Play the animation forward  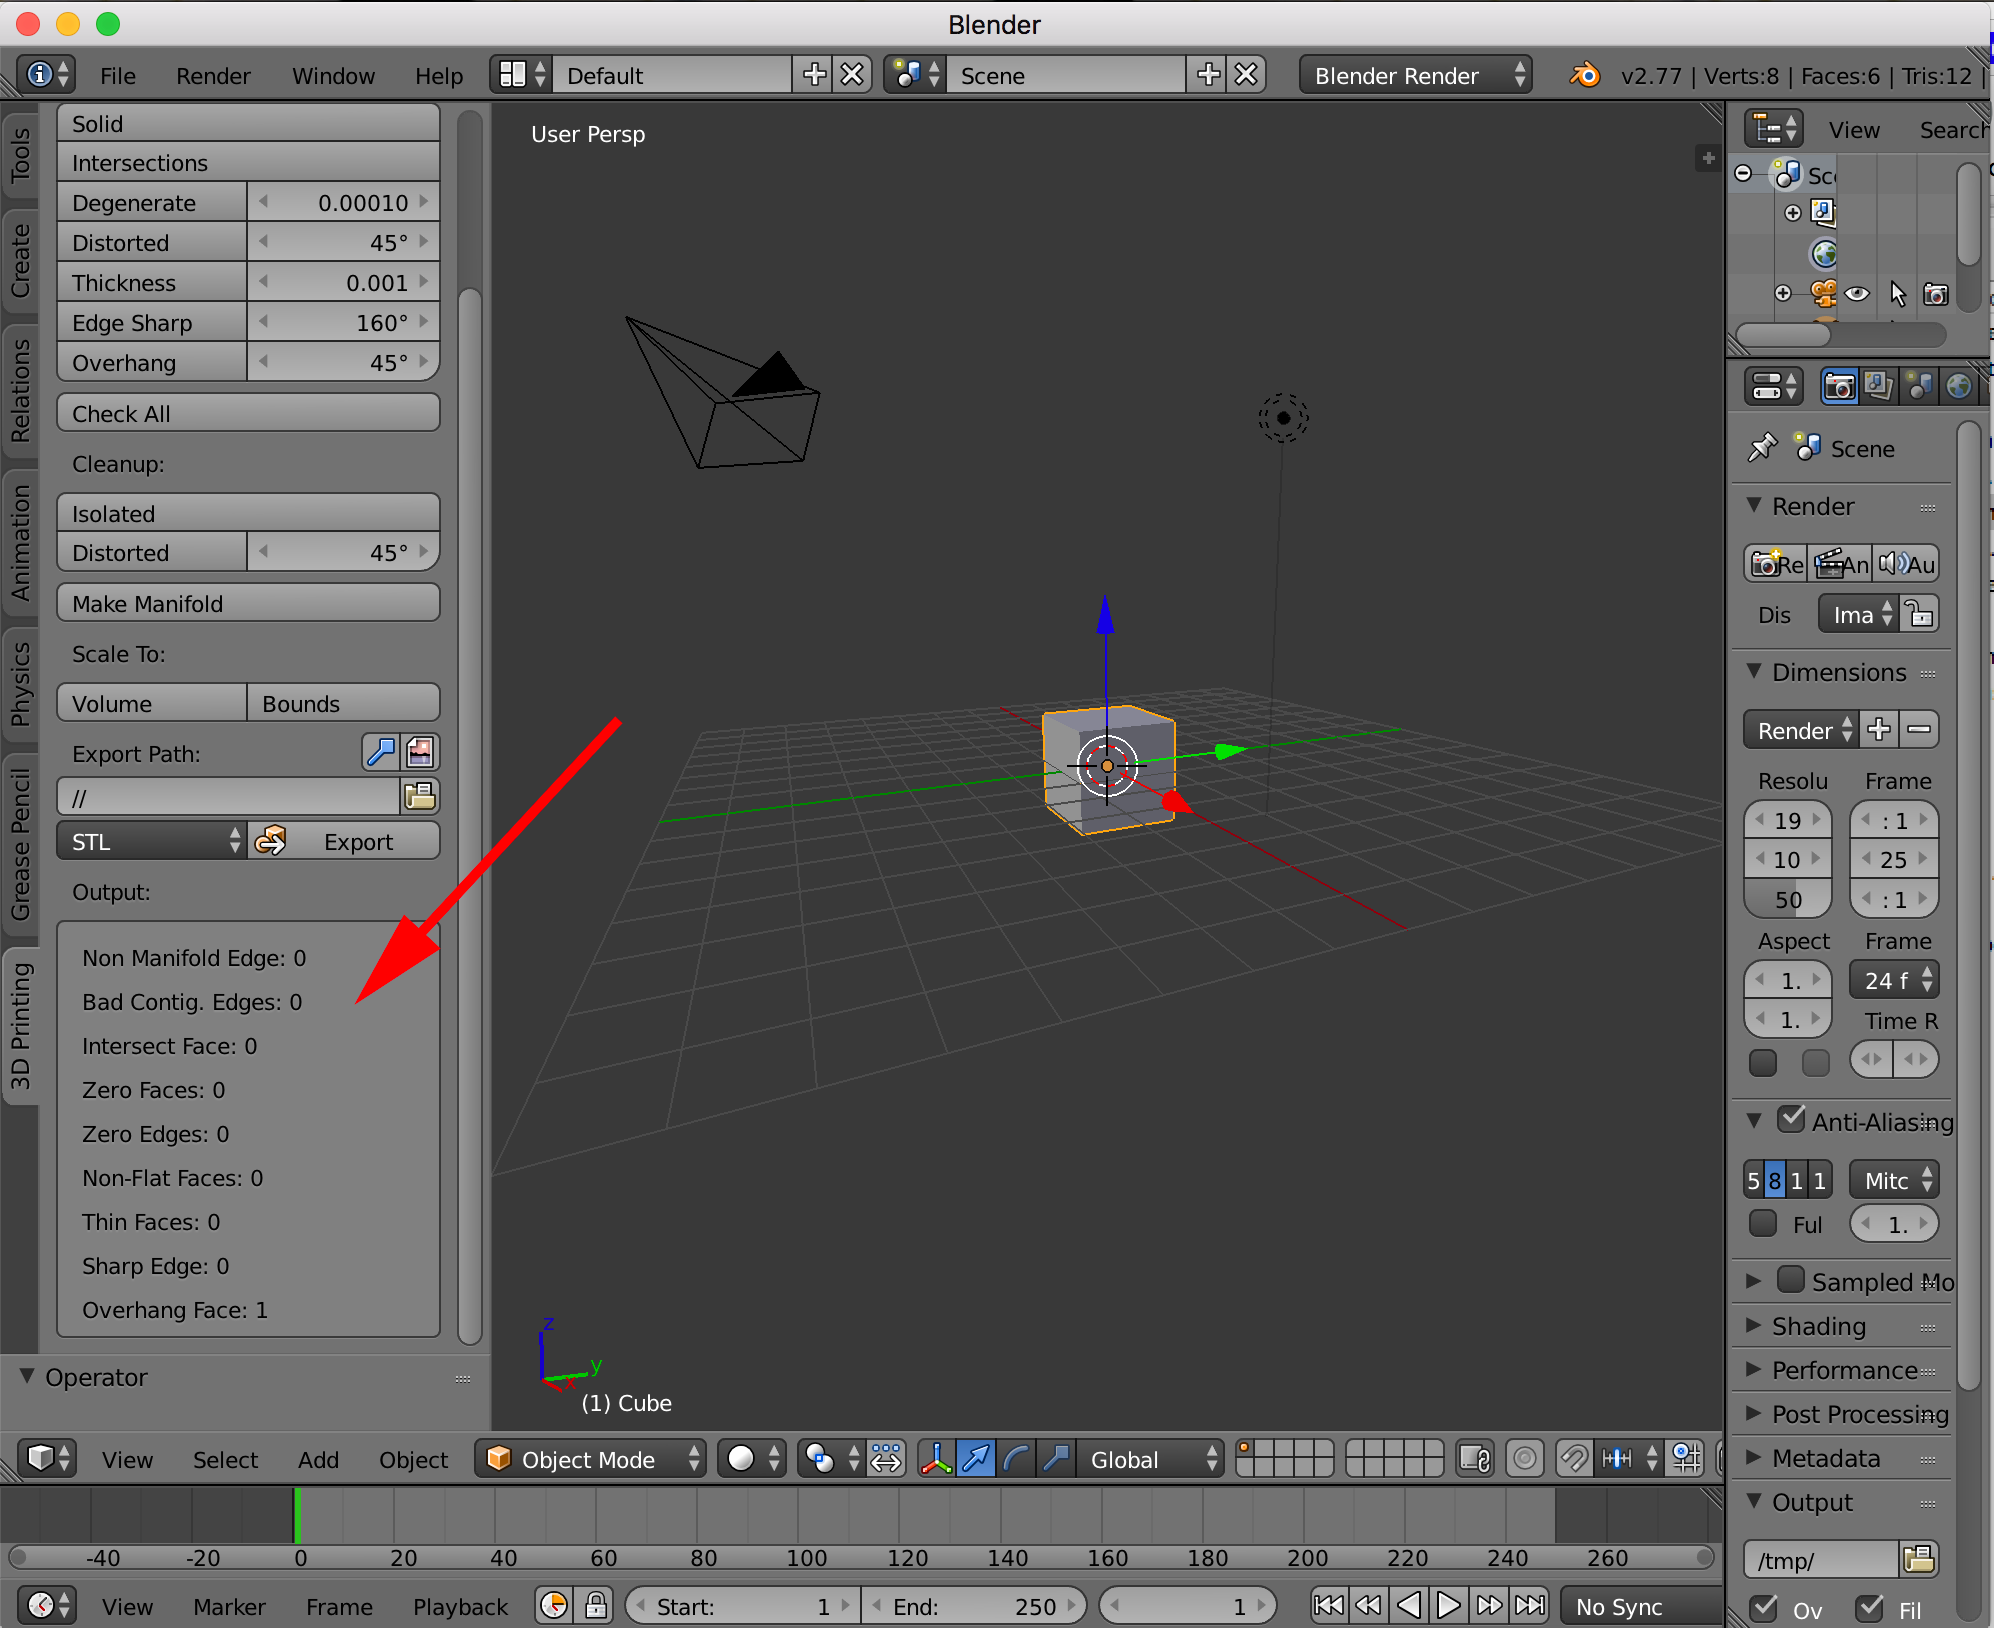click(1448, 1605)
